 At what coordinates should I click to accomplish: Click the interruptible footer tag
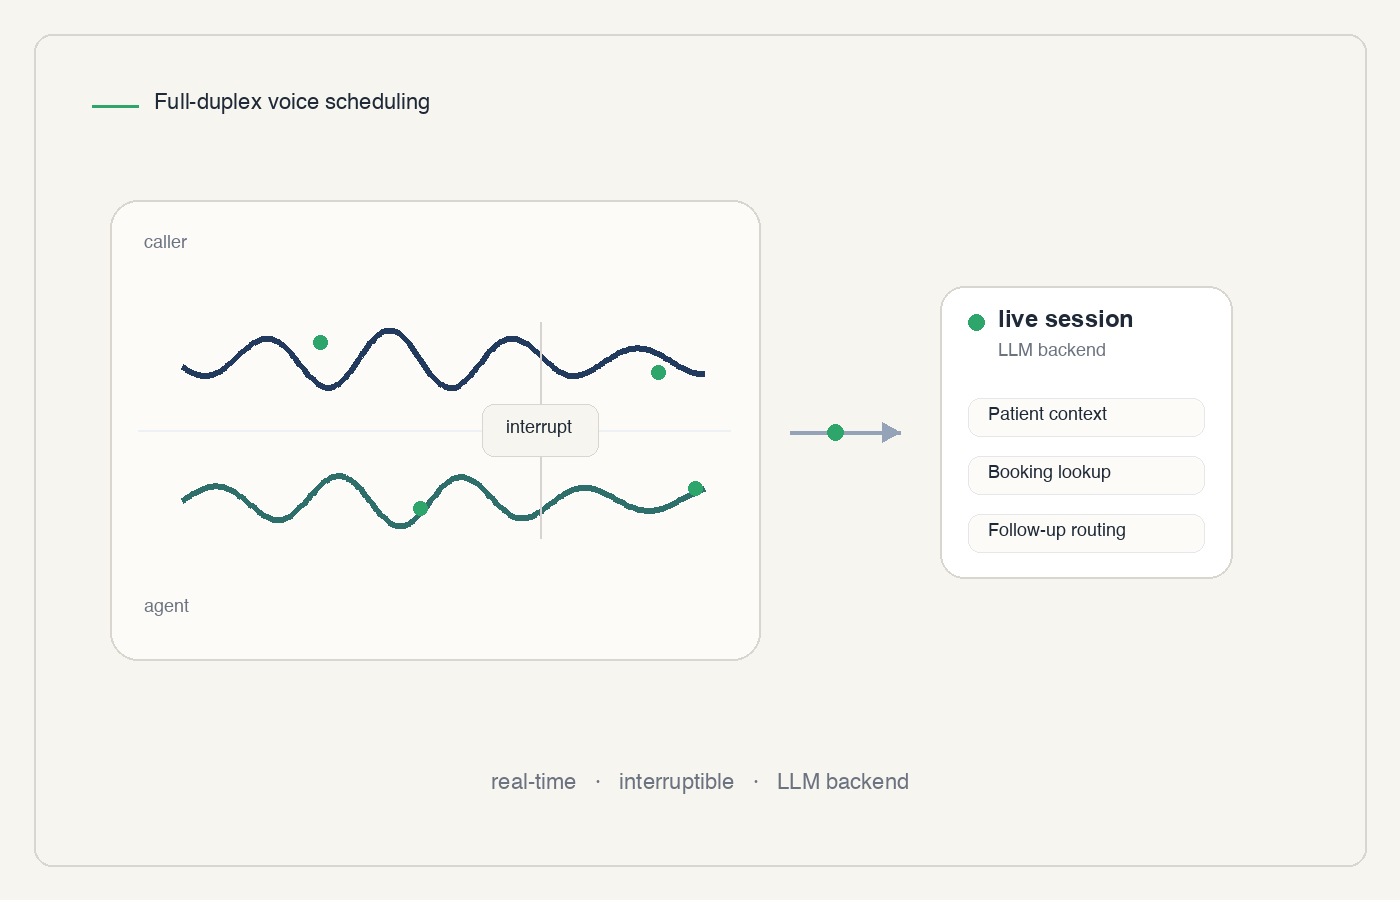click(x=676, y=782)
